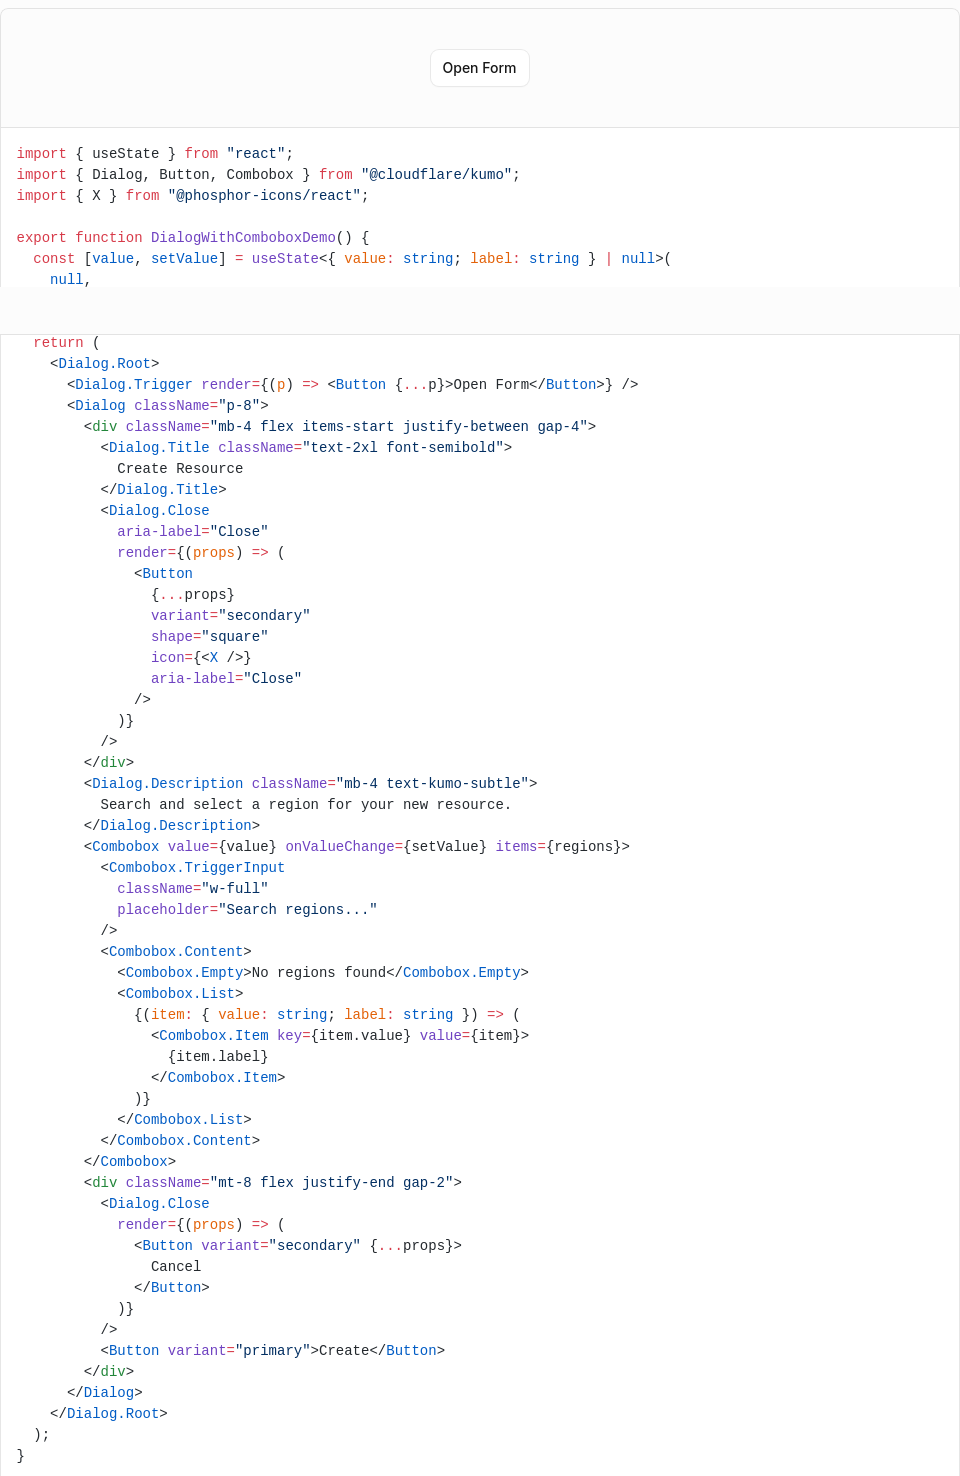The height and width of the screenshot is (1476, 960).
Task: Click the opening '<Combobox.List>' tag
Action: coord(180,993)
